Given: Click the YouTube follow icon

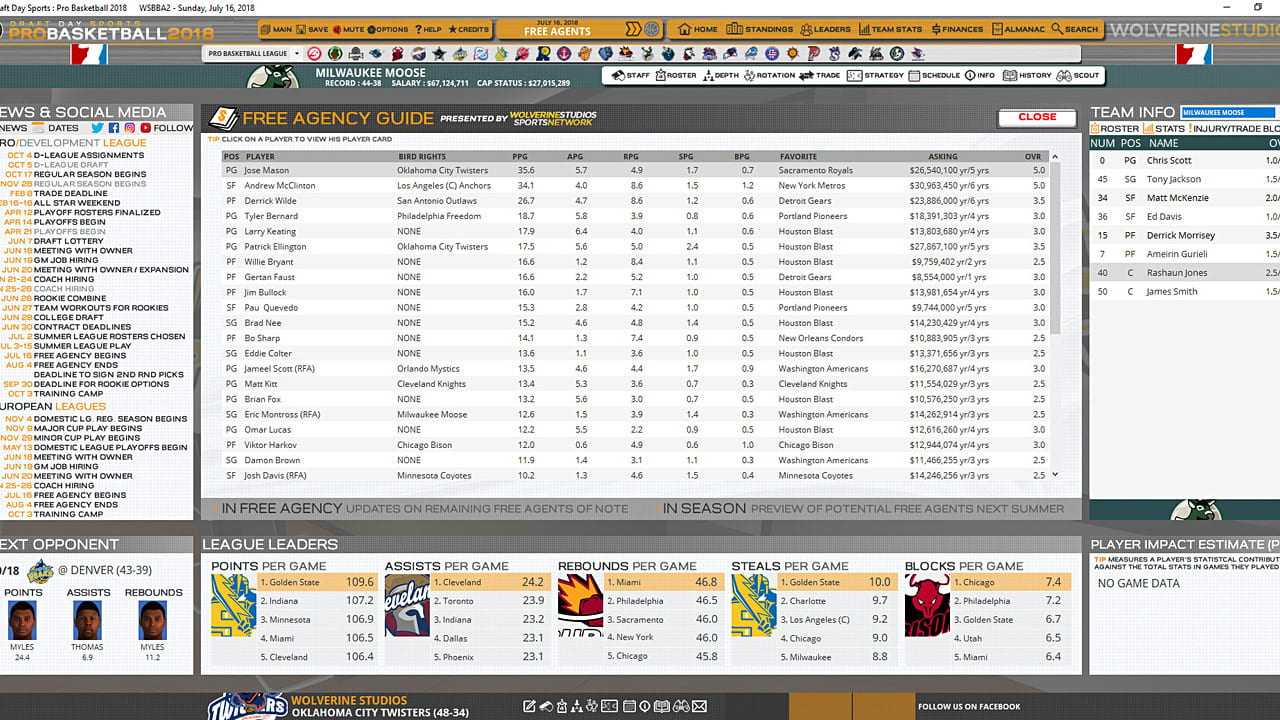Looking at the screenshot, I should click(146, 128).
